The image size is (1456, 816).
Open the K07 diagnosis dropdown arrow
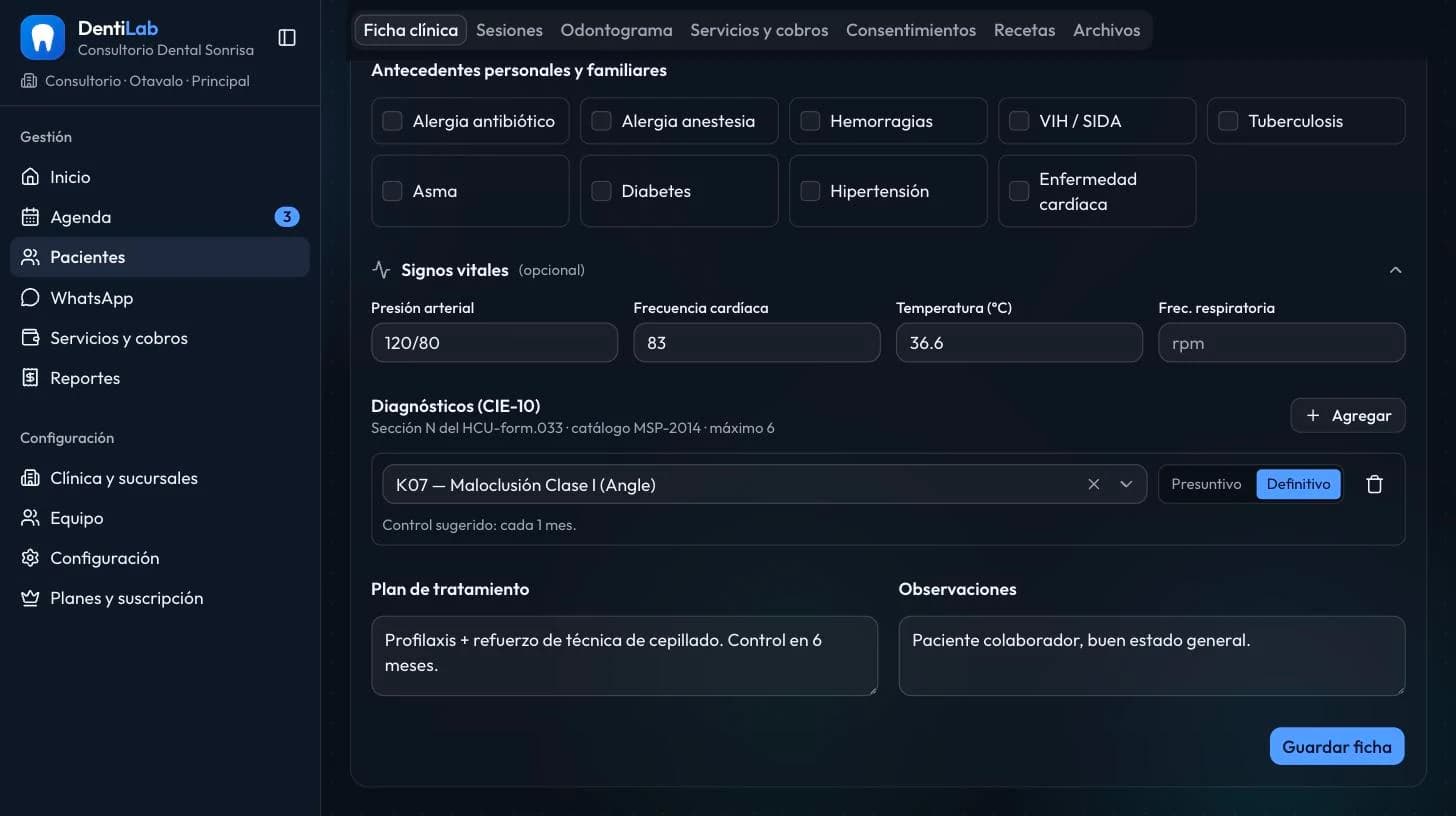[1126, 484]
